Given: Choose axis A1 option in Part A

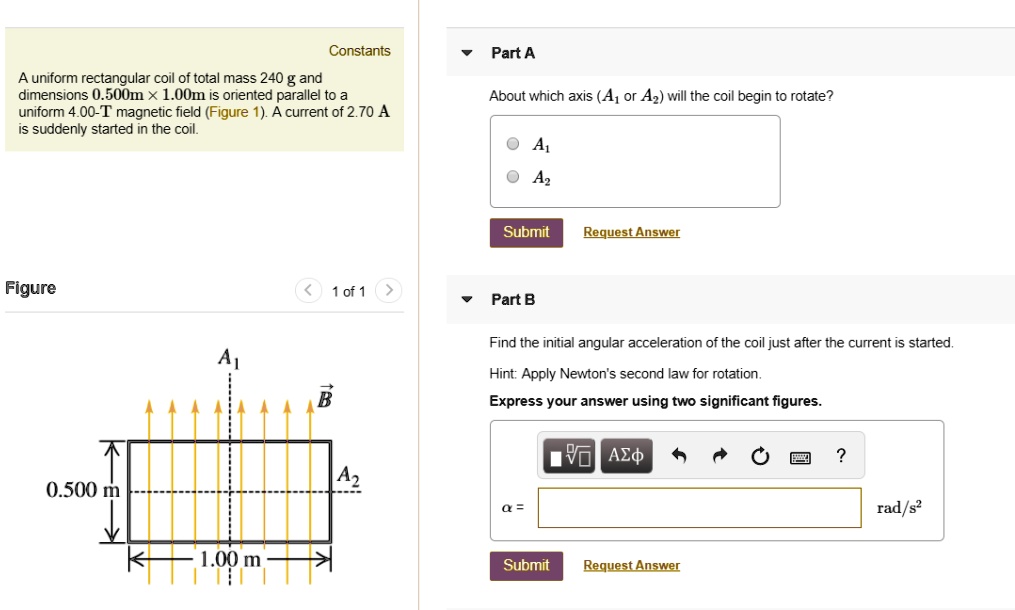Looking at the screenshot, I should pos(511,143).
